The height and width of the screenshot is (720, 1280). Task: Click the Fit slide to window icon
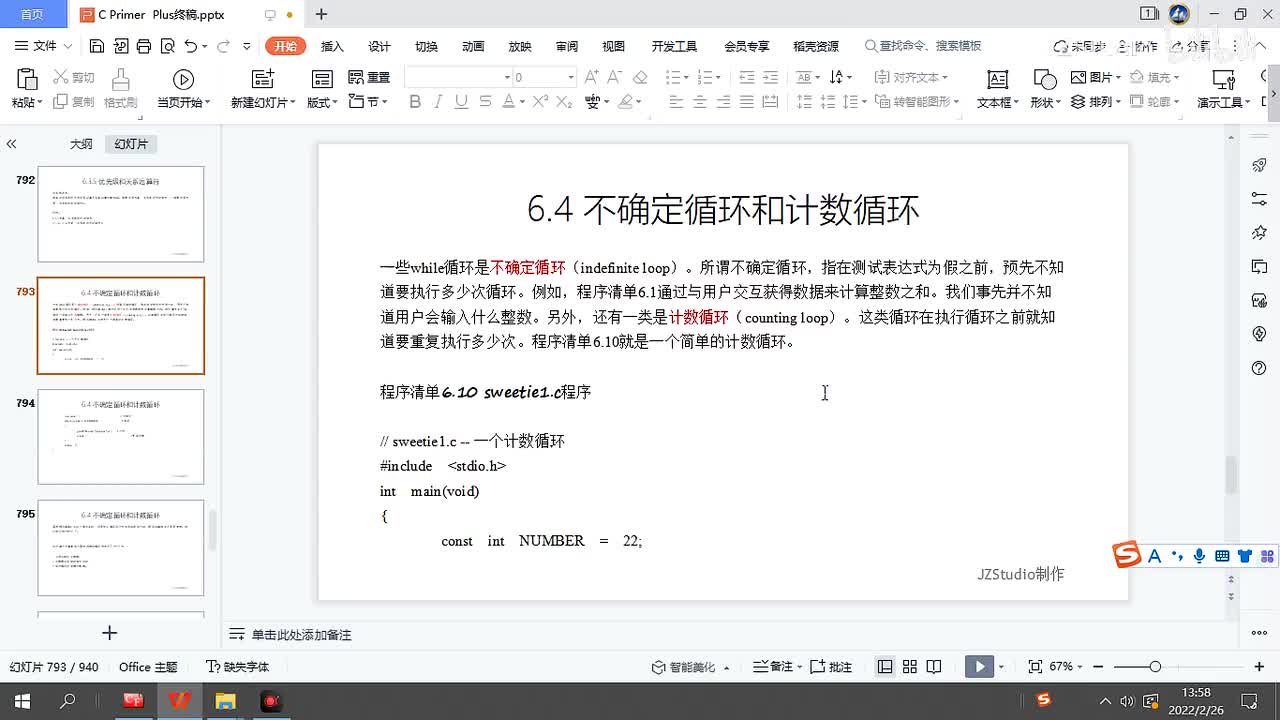1035,666
